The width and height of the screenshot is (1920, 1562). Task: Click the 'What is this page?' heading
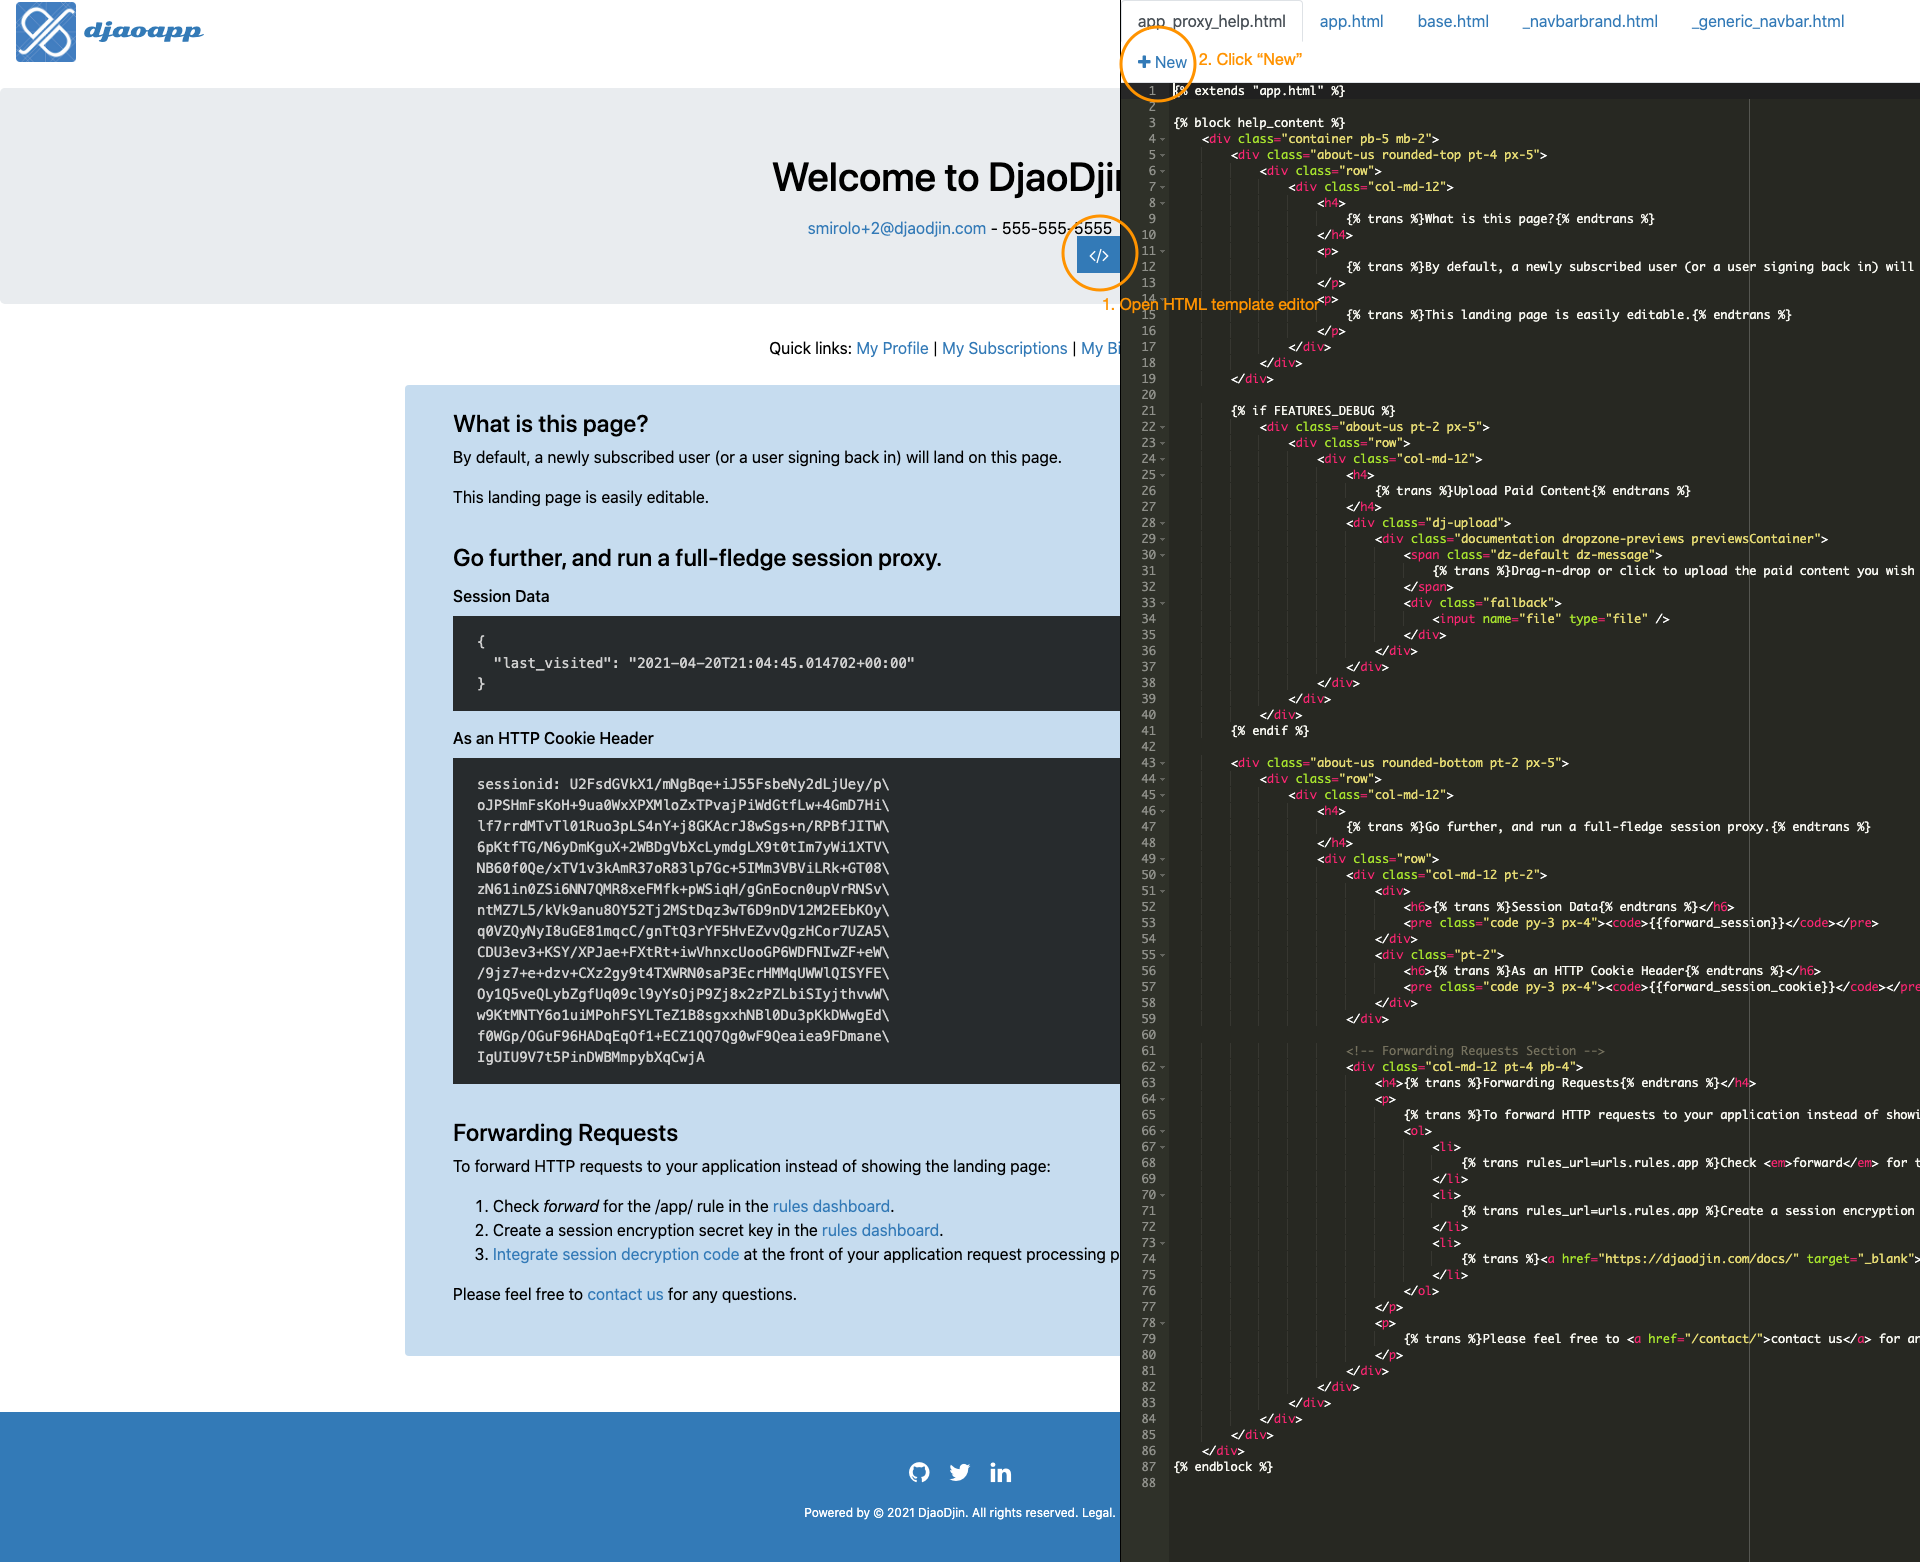point(550,424)
